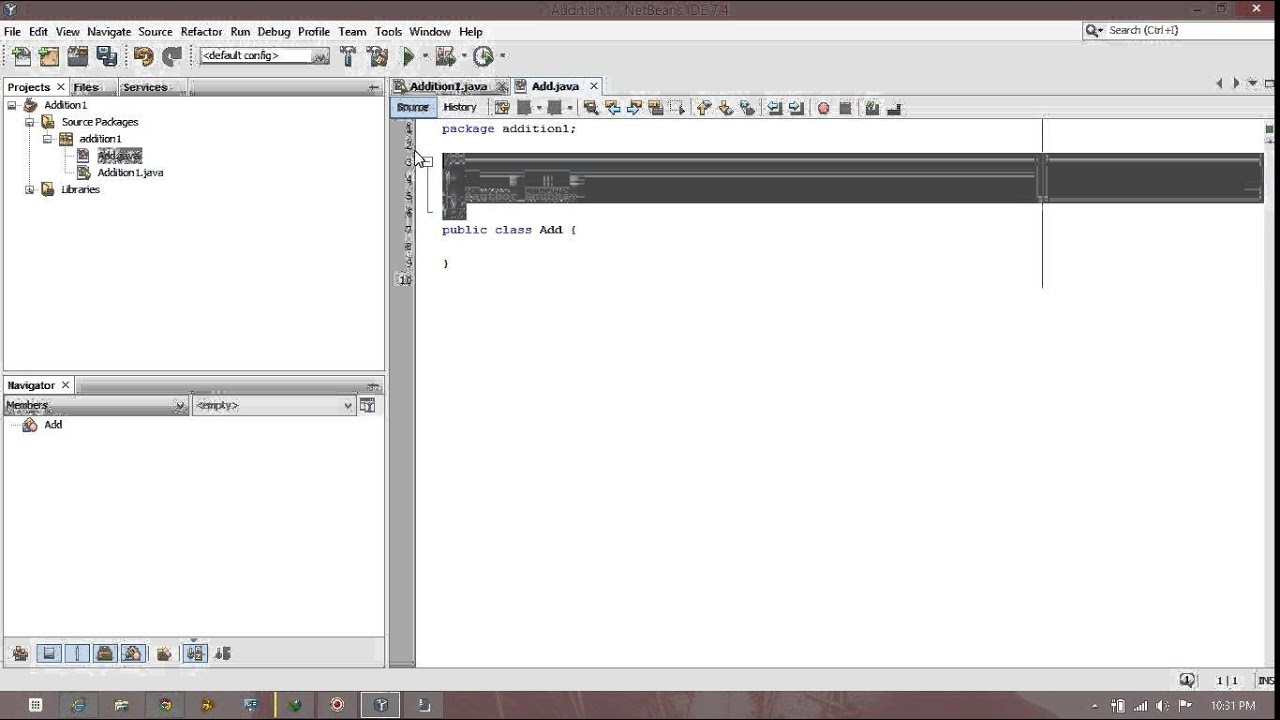Toggle Show Non-Public Members in Navigator
The height and width of the screenshot is (720, 1280).
pyautogui.click(x=105, y=653)
